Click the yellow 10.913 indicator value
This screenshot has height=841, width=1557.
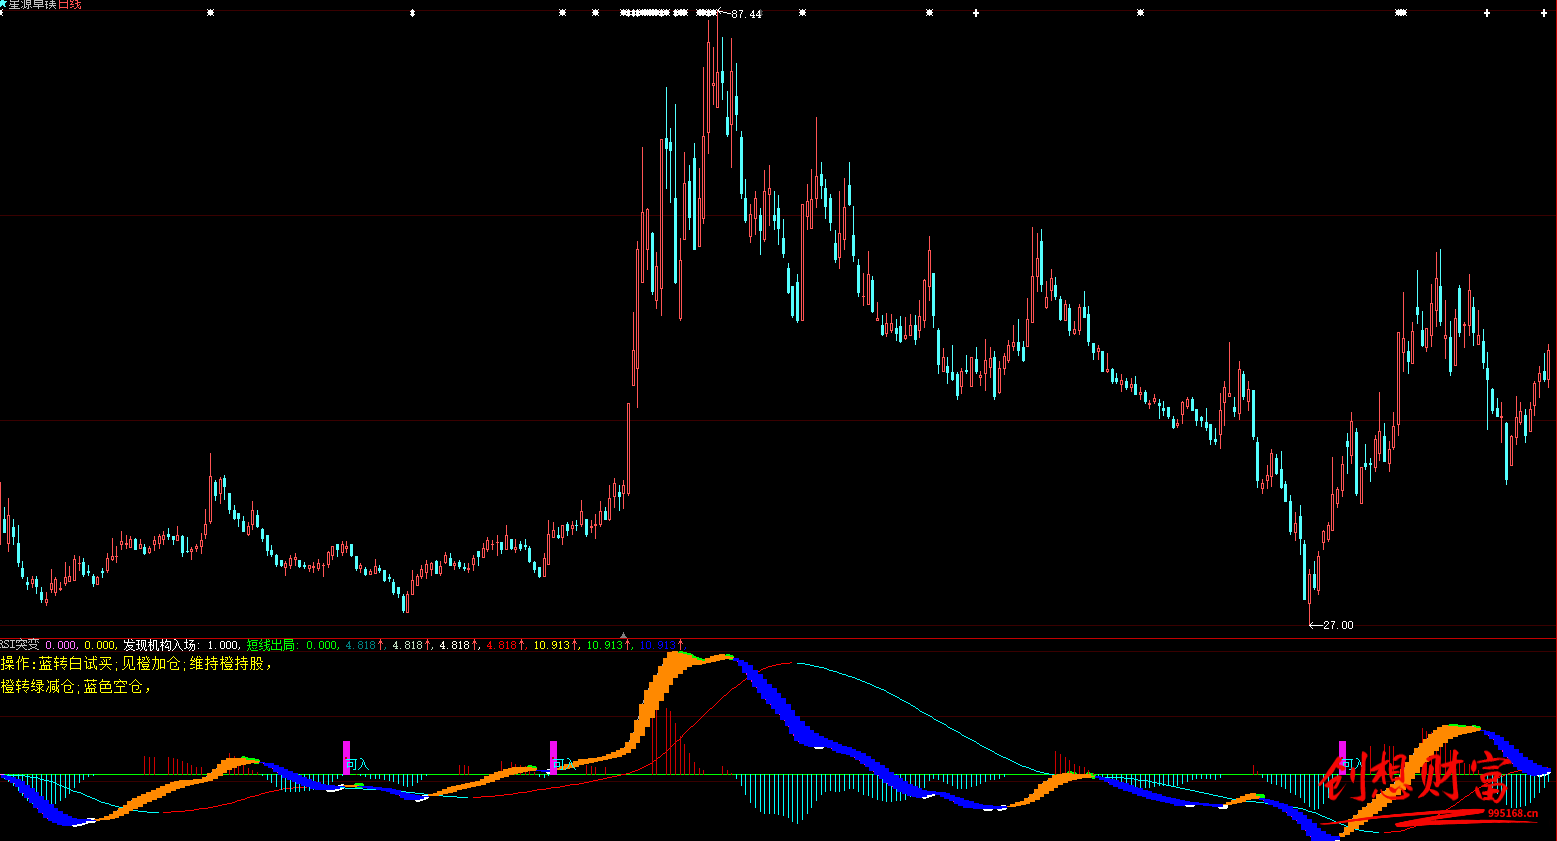[552, 645]
